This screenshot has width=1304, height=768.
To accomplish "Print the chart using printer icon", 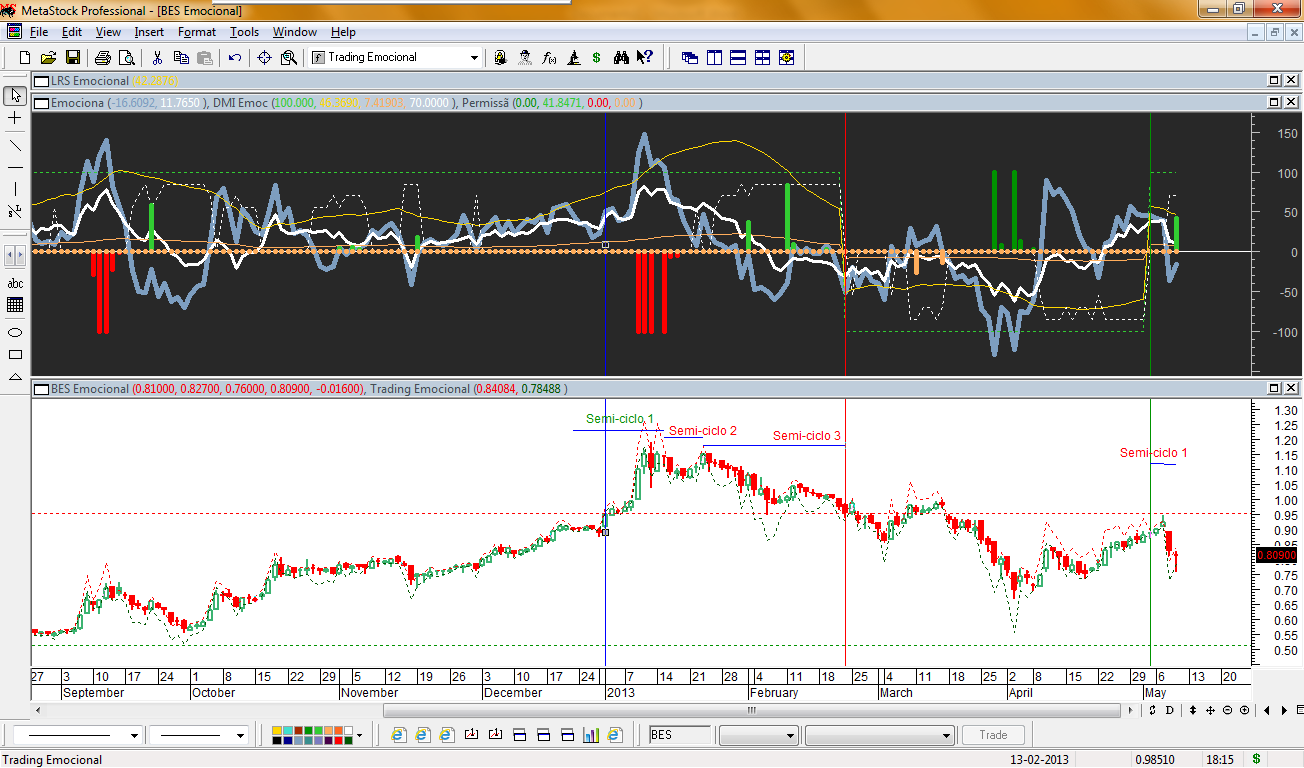I will click(x=103, y=58).
